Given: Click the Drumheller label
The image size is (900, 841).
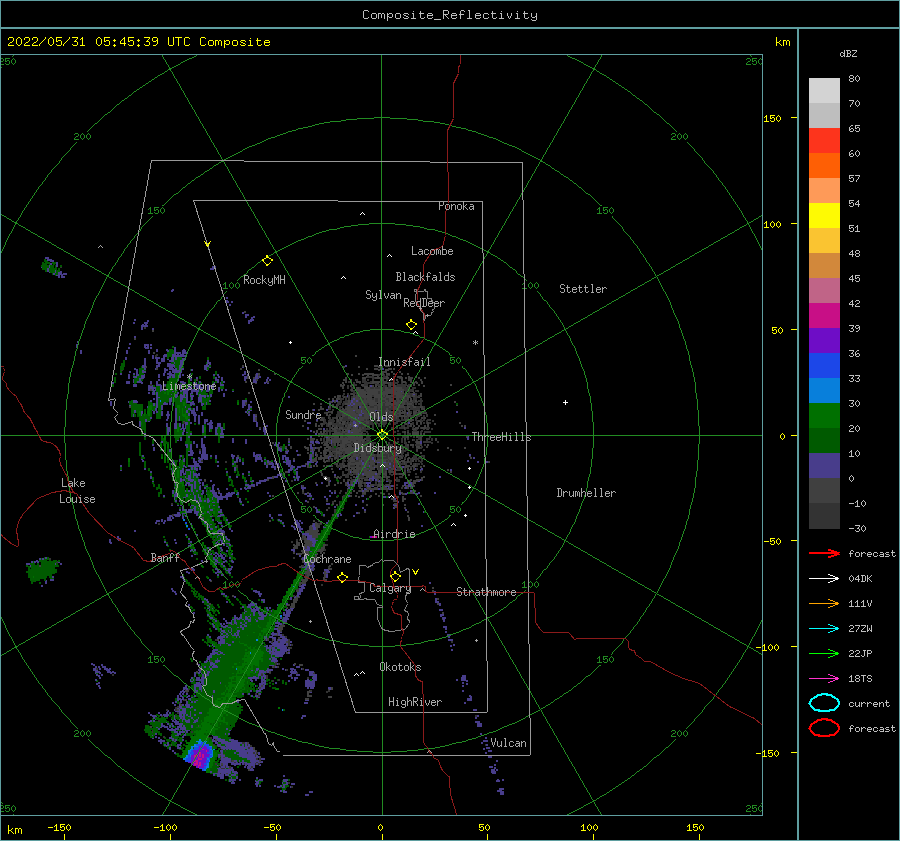Looking at the screenshot, I should 586,493.
